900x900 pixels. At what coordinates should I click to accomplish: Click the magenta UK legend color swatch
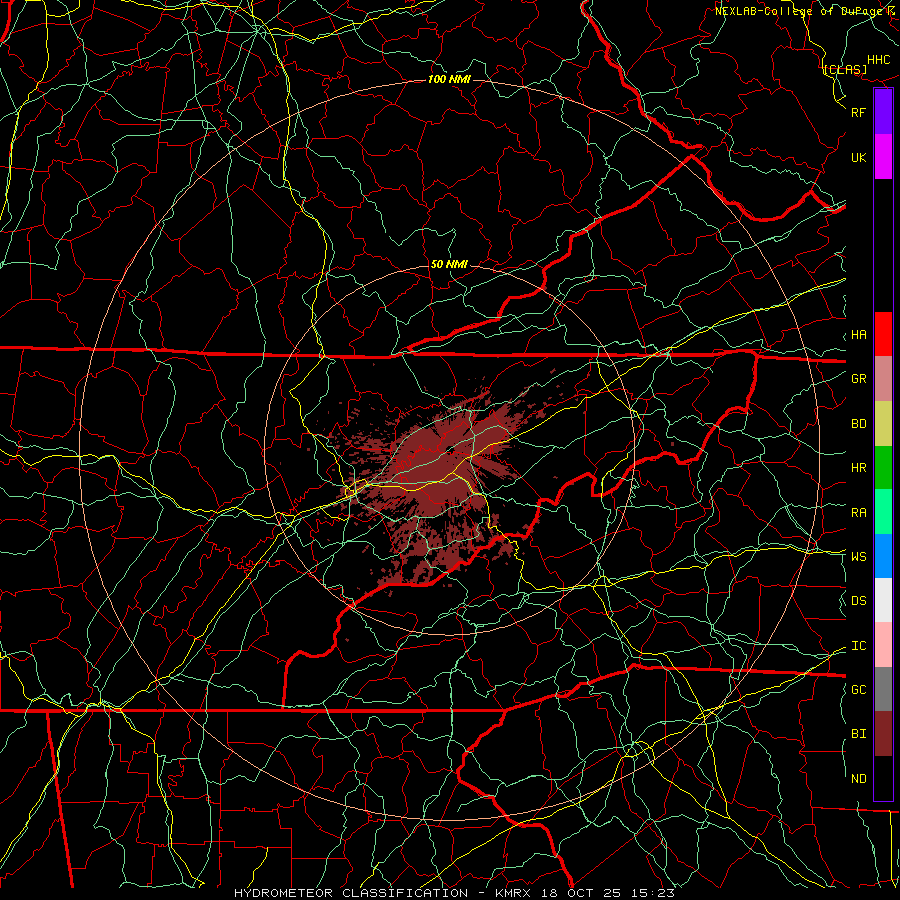click(883, 157)
